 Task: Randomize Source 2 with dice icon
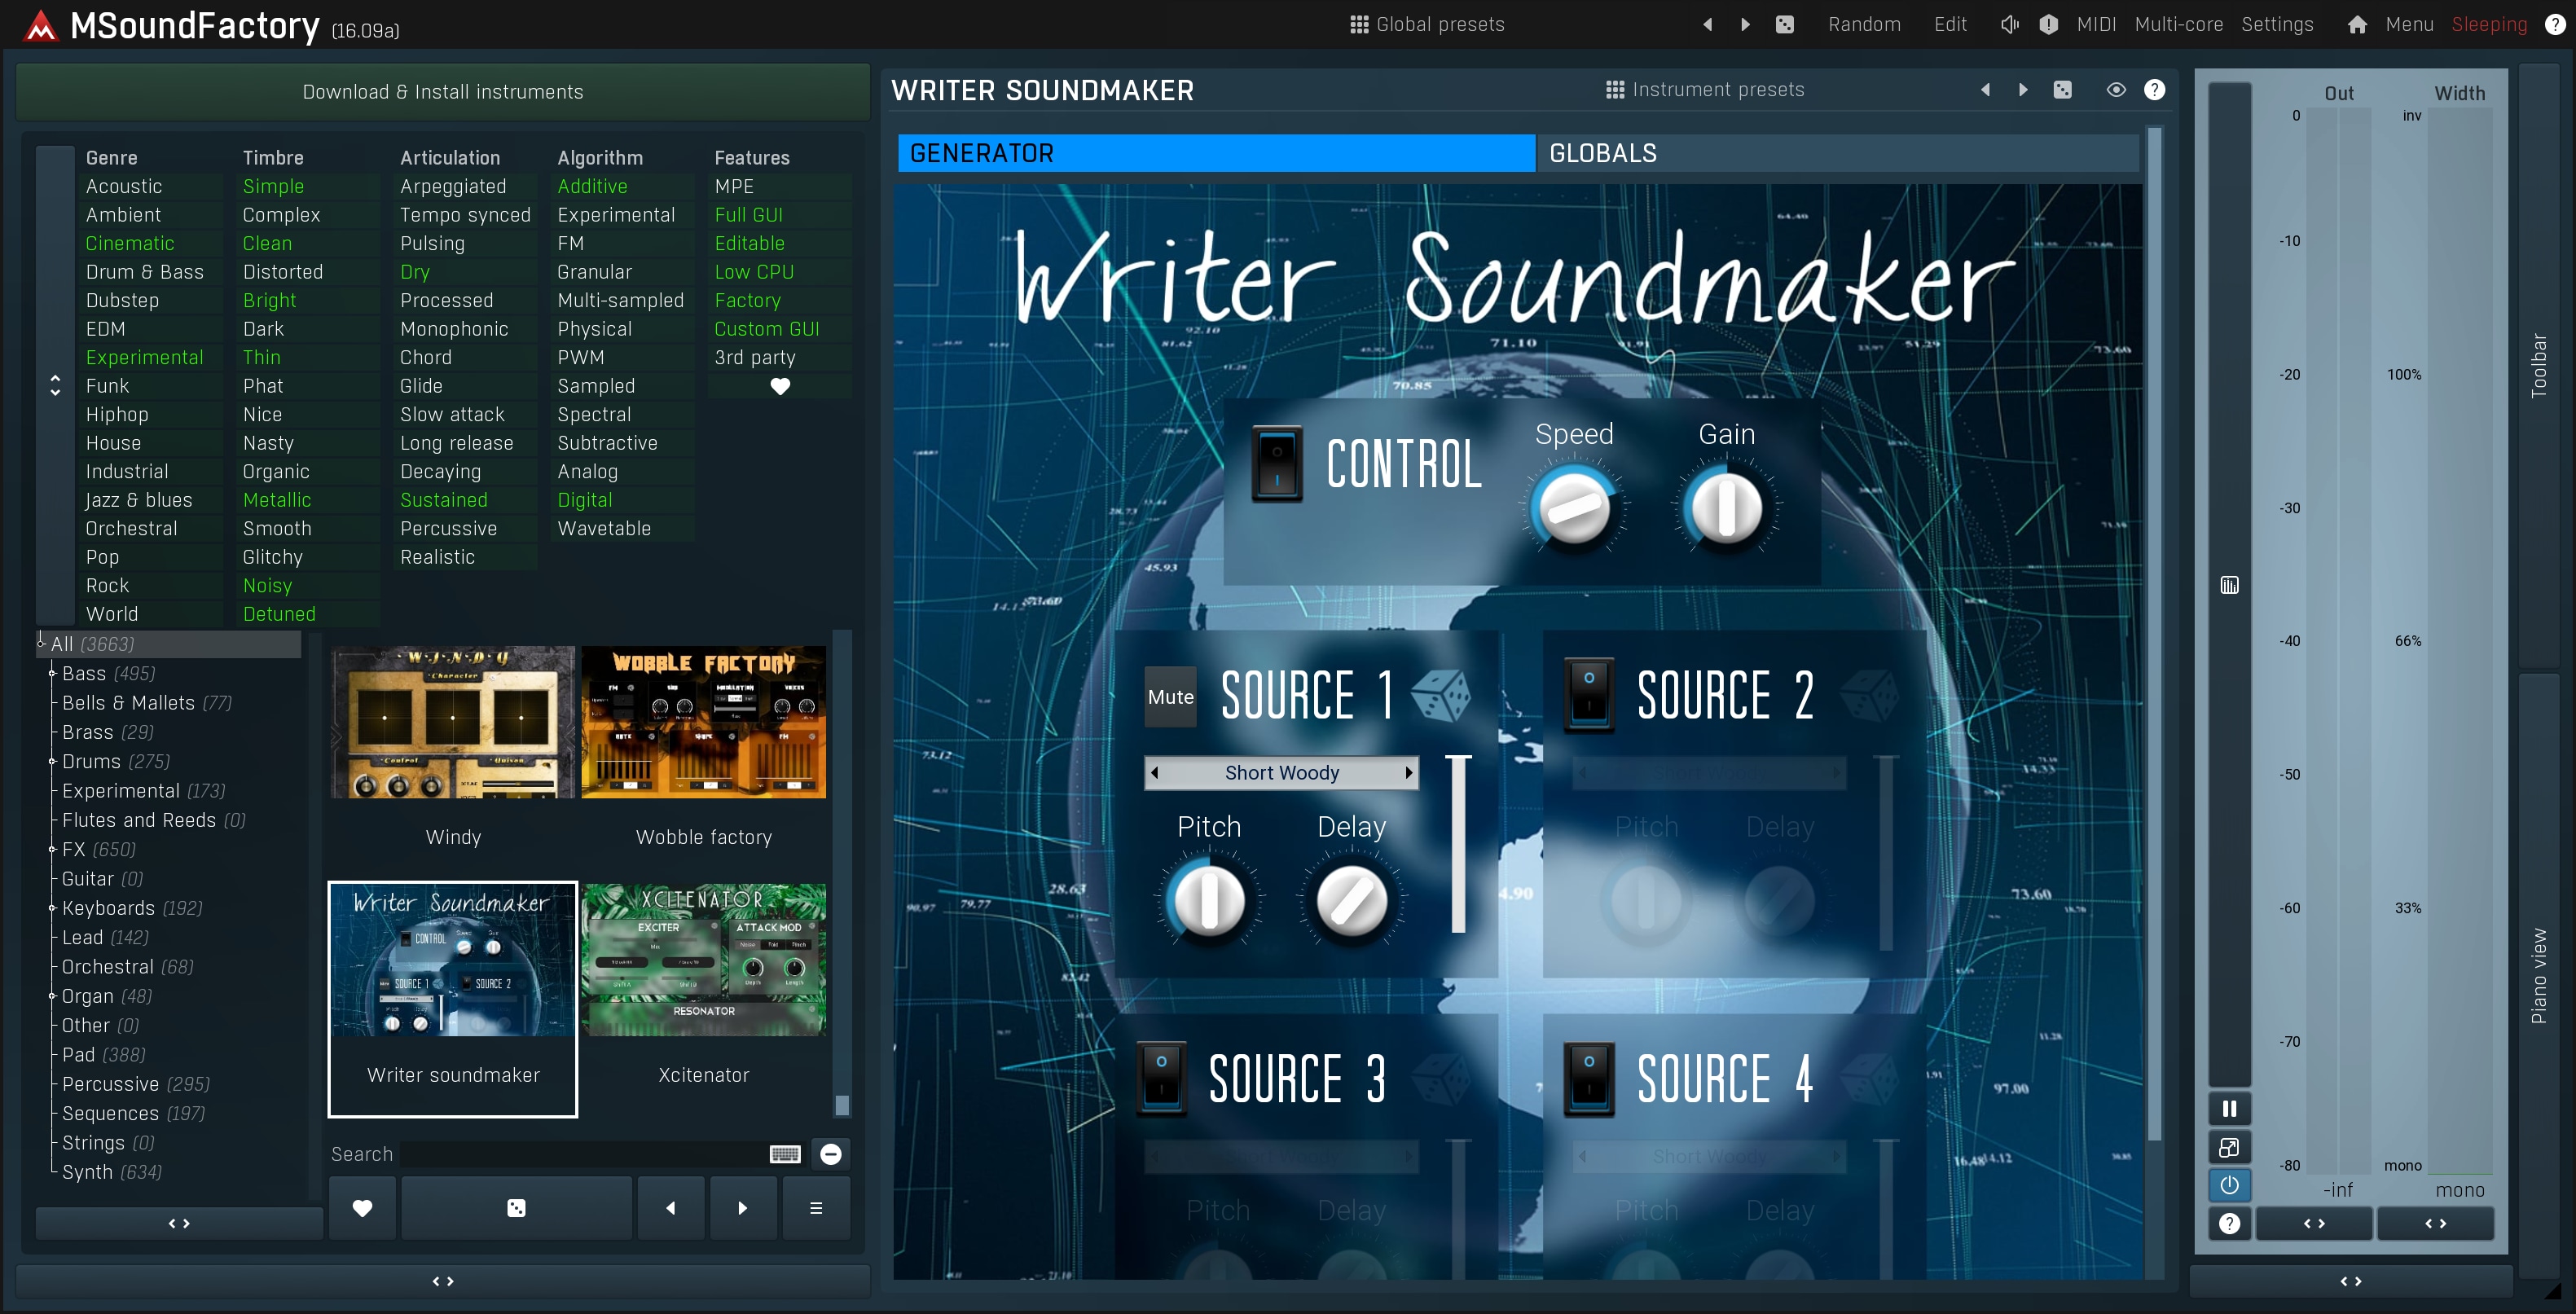pyautogui.click(x=1868, y=695)
